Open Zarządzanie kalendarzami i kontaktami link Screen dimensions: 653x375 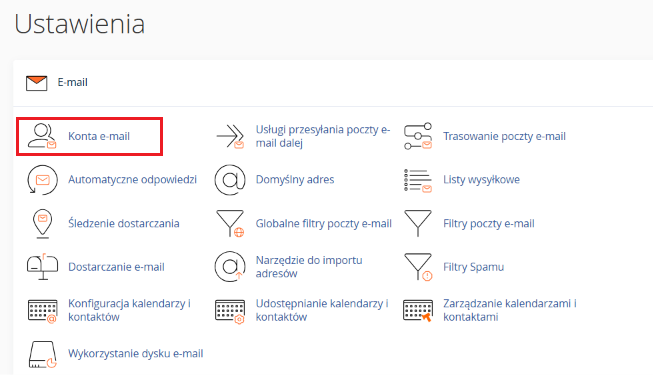tap(510, 310)
